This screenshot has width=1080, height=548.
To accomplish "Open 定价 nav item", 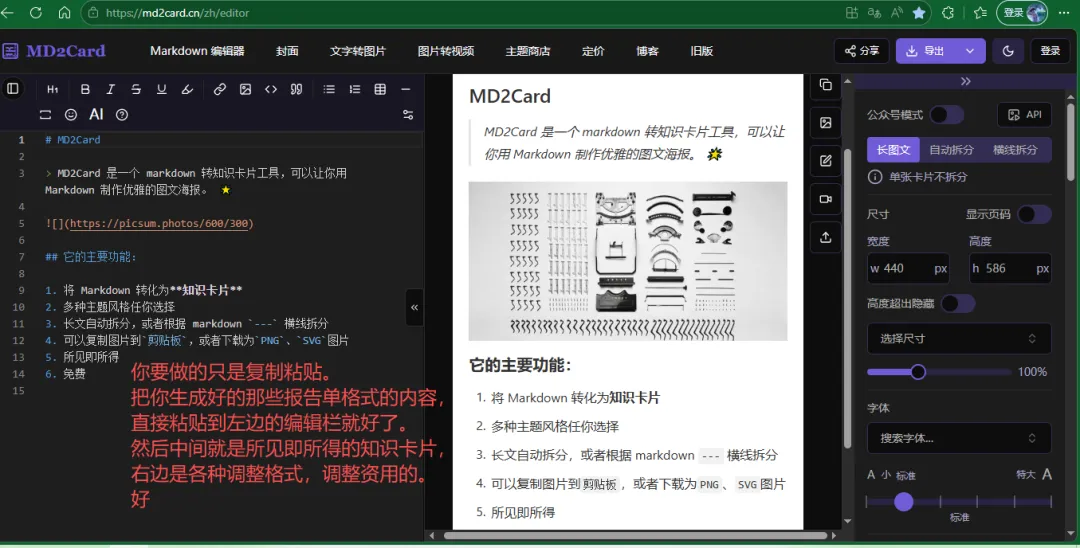I will coord(593,51).
